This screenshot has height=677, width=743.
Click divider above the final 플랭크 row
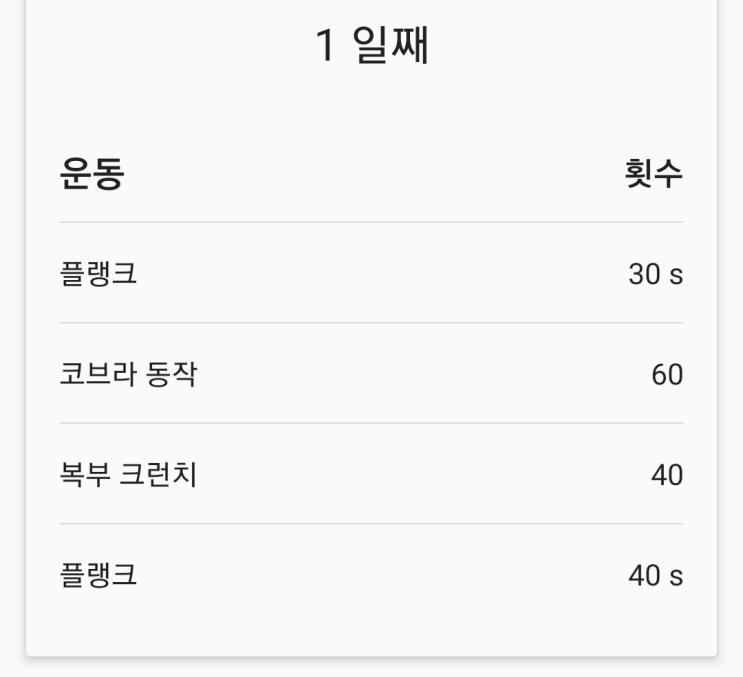coord(372,524)
